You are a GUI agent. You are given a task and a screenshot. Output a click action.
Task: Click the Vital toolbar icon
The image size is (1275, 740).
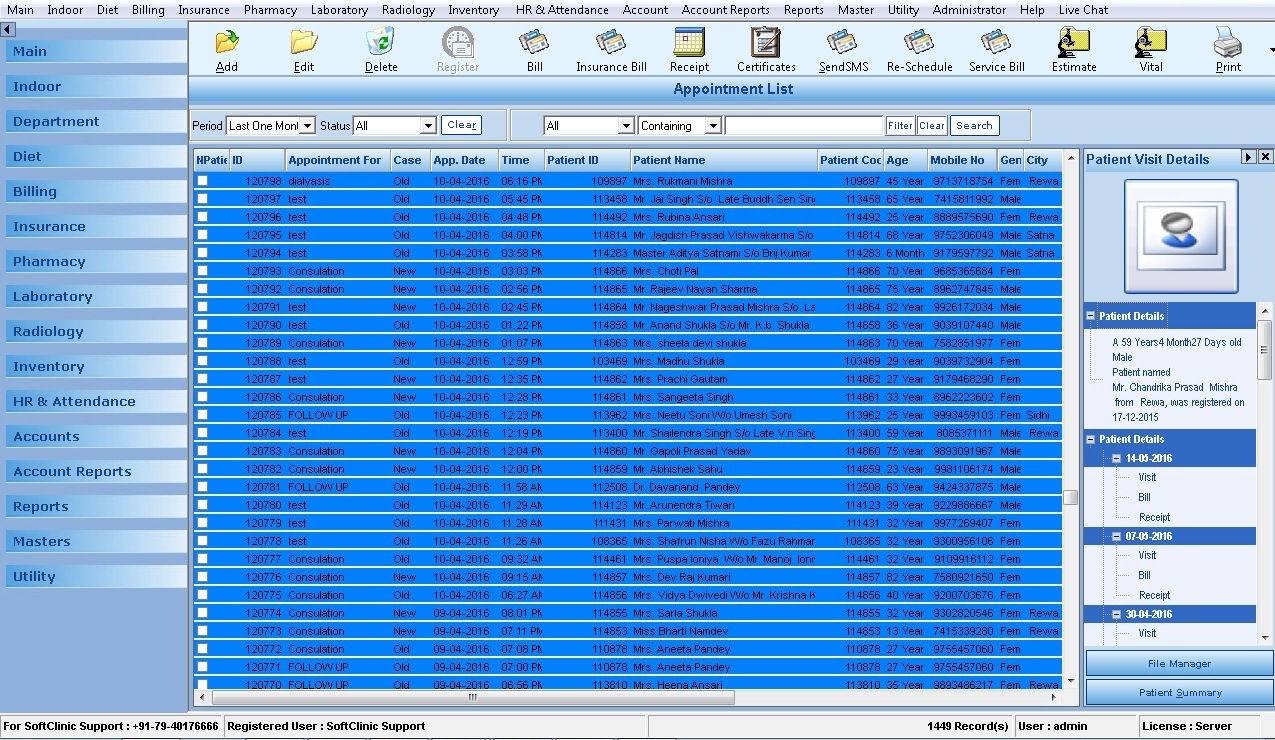(1151, 44)
